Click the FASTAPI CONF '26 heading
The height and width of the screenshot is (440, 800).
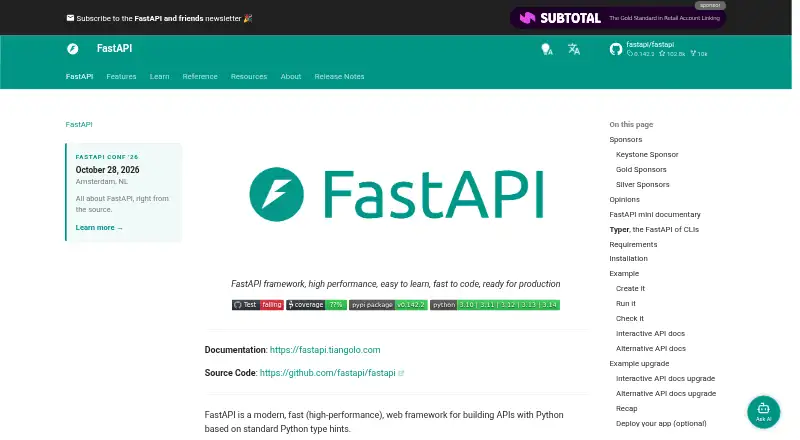pos(107,157)
